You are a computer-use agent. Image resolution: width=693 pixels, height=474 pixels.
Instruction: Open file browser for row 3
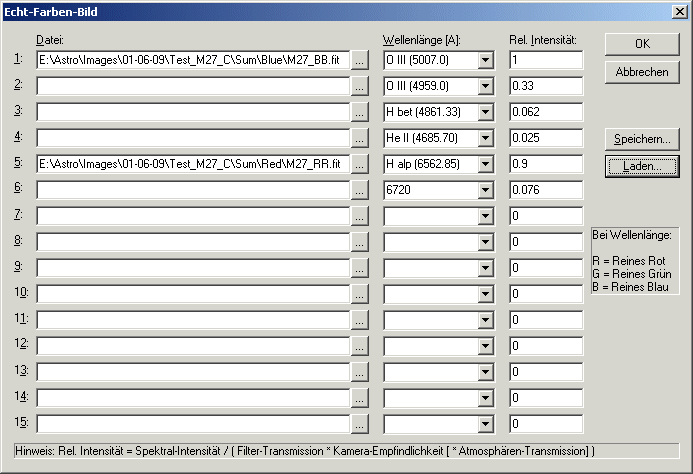coord(360,112)
